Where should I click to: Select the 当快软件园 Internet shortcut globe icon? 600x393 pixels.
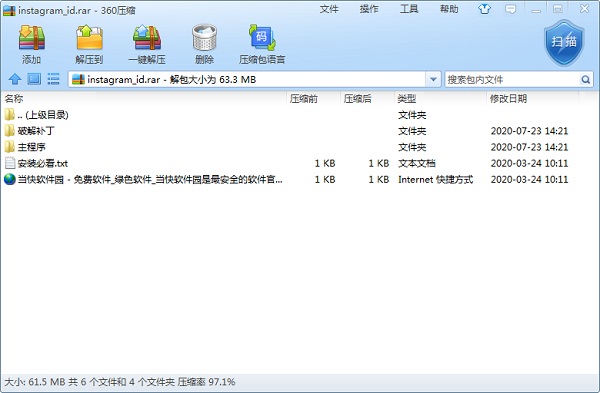10,179
